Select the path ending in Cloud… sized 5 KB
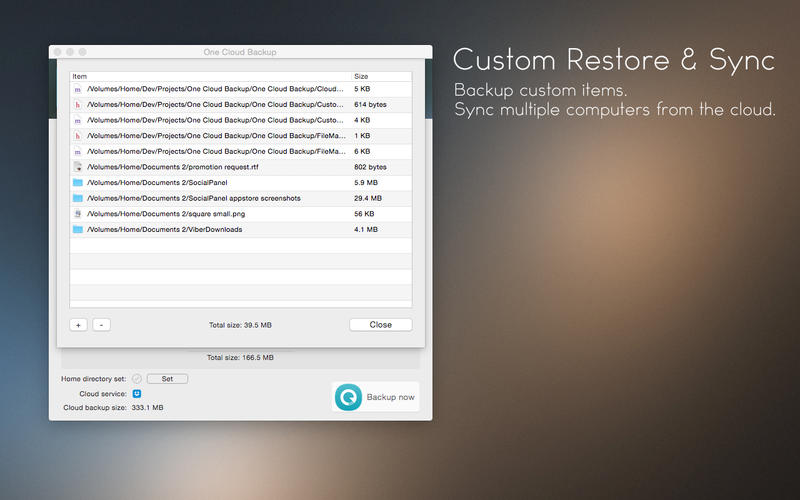 [215, 89]
